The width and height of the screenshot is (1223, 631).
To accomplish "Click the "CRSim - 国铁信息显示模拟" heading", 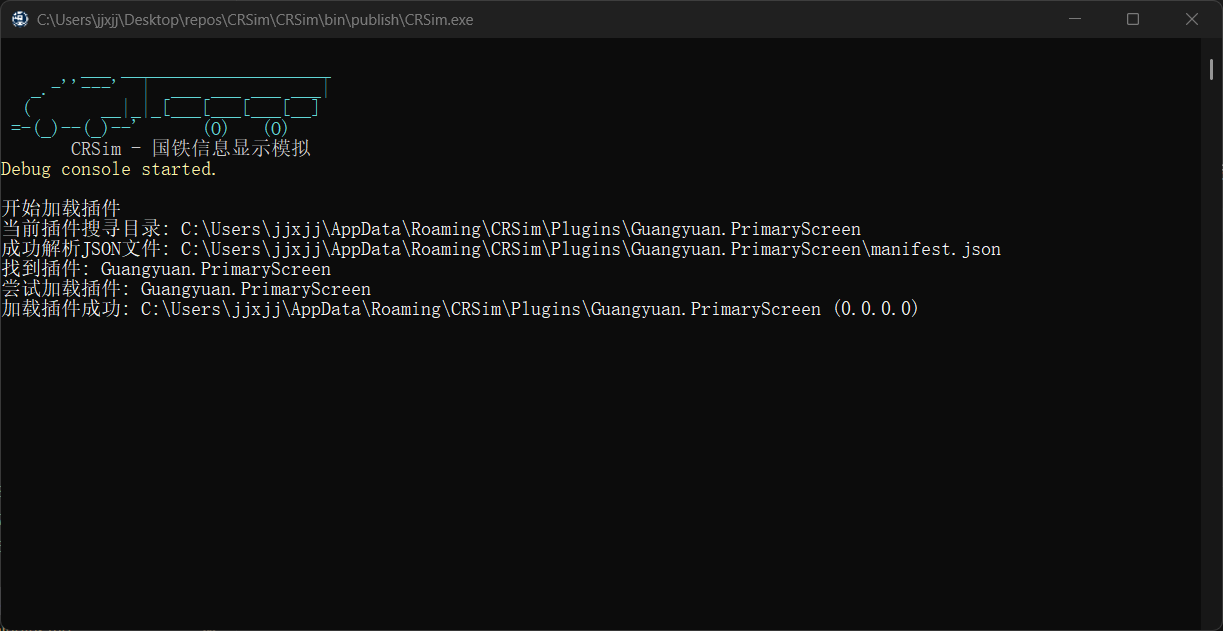I will (x=190, y=149).
